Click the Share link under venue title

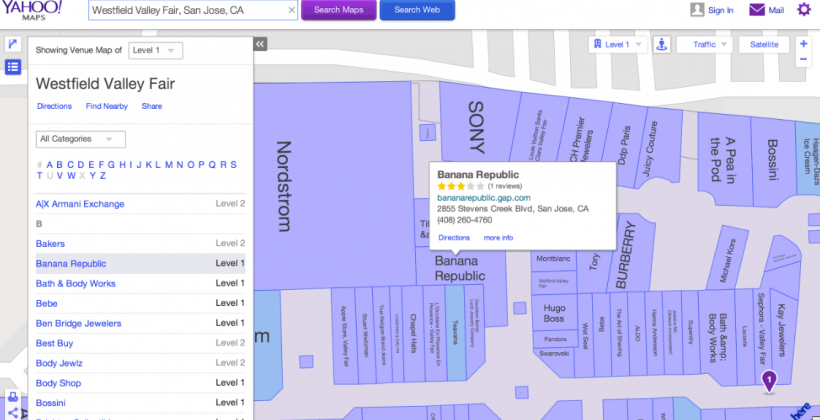pos(152,106)
